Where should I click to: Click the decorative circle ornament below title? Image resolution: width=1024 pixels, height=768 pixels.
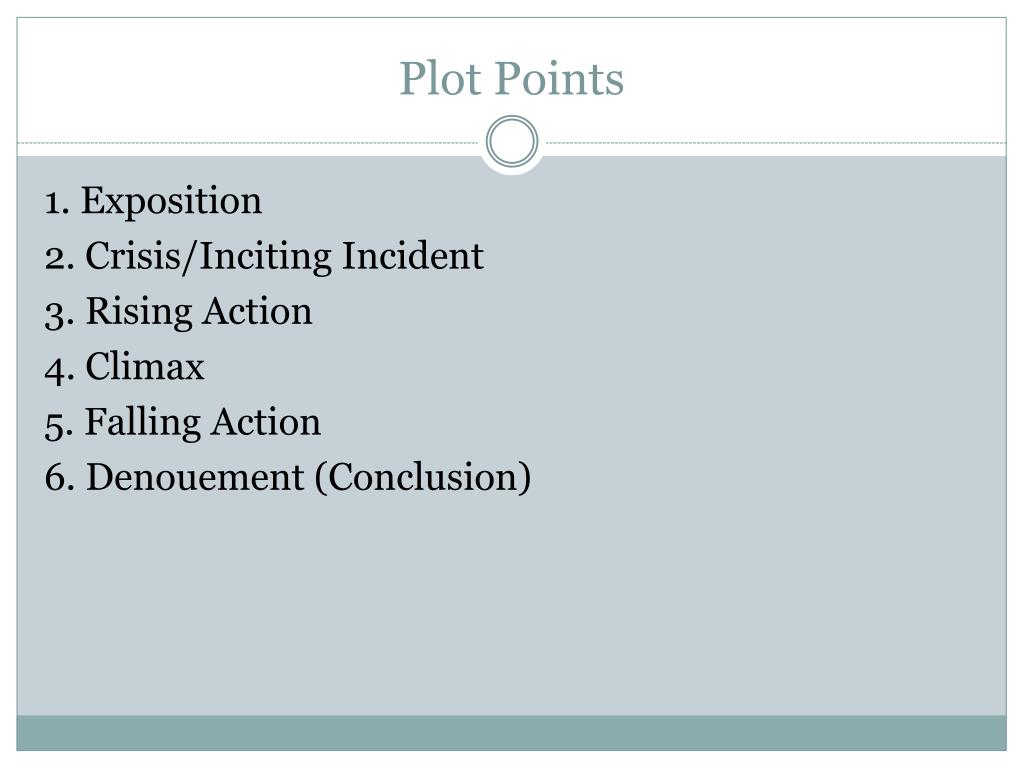(512, 141)
